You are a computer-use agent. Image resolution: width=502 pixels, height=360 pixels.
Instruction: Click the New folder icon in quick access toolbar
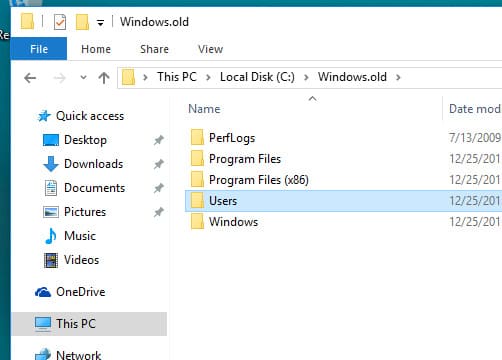pyautogui.click(x=82, y=22)
